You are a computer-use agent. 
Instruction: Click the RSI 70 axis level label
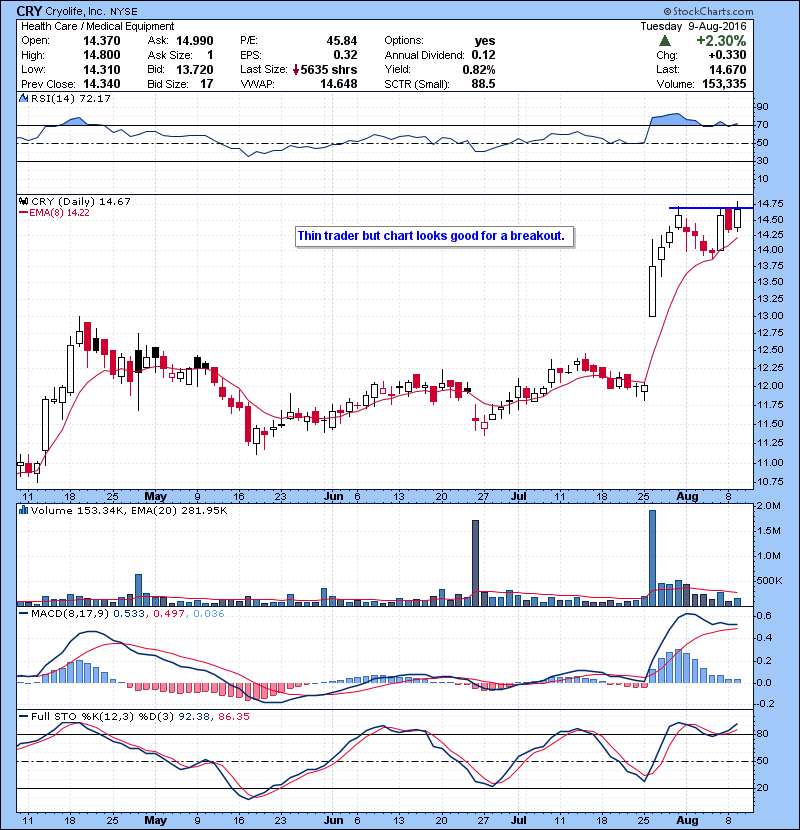click(x=763, y=125)
